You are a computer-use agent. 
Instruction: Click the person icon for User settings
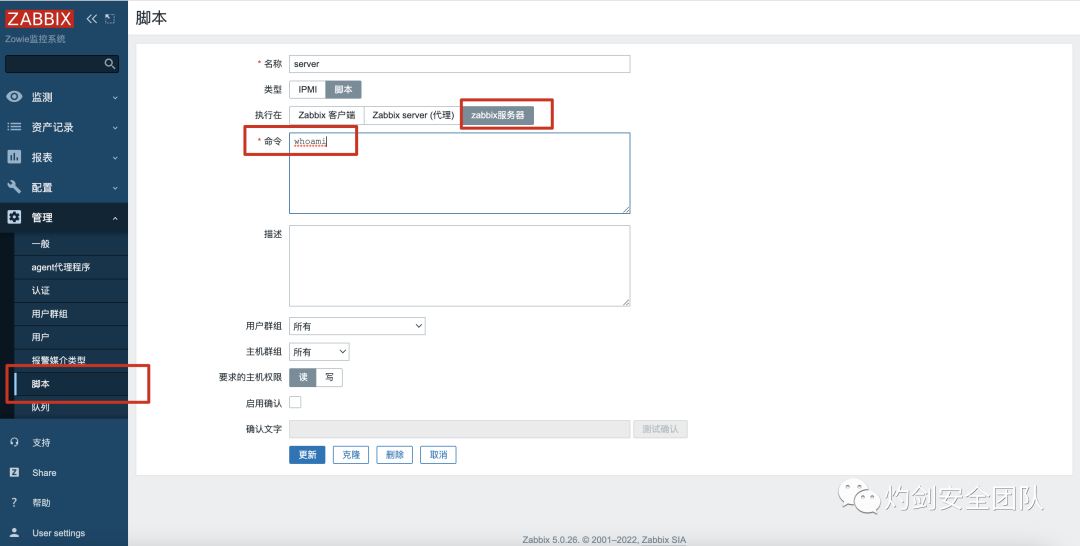pyautogui.click(x=14, y=532)
